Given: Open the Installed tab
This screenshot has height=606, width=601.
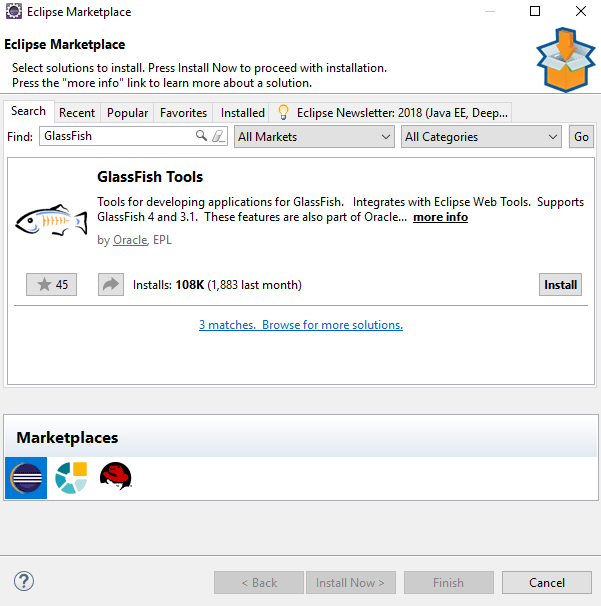Looking at the screenshot, I should tap(243, 113).
